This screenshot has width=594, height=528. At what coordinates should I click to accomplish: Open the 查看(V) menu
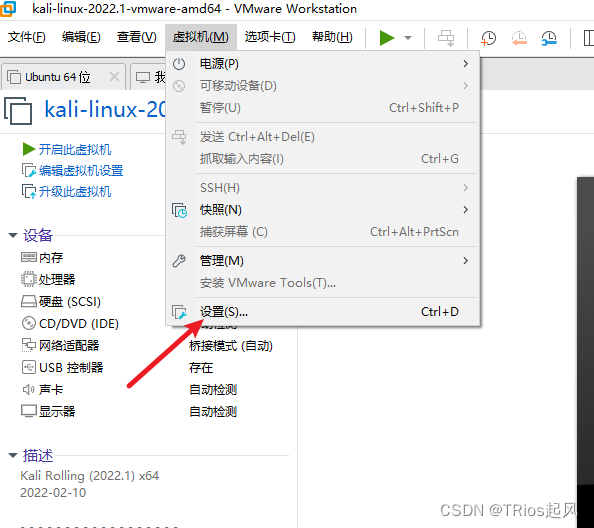136,37
